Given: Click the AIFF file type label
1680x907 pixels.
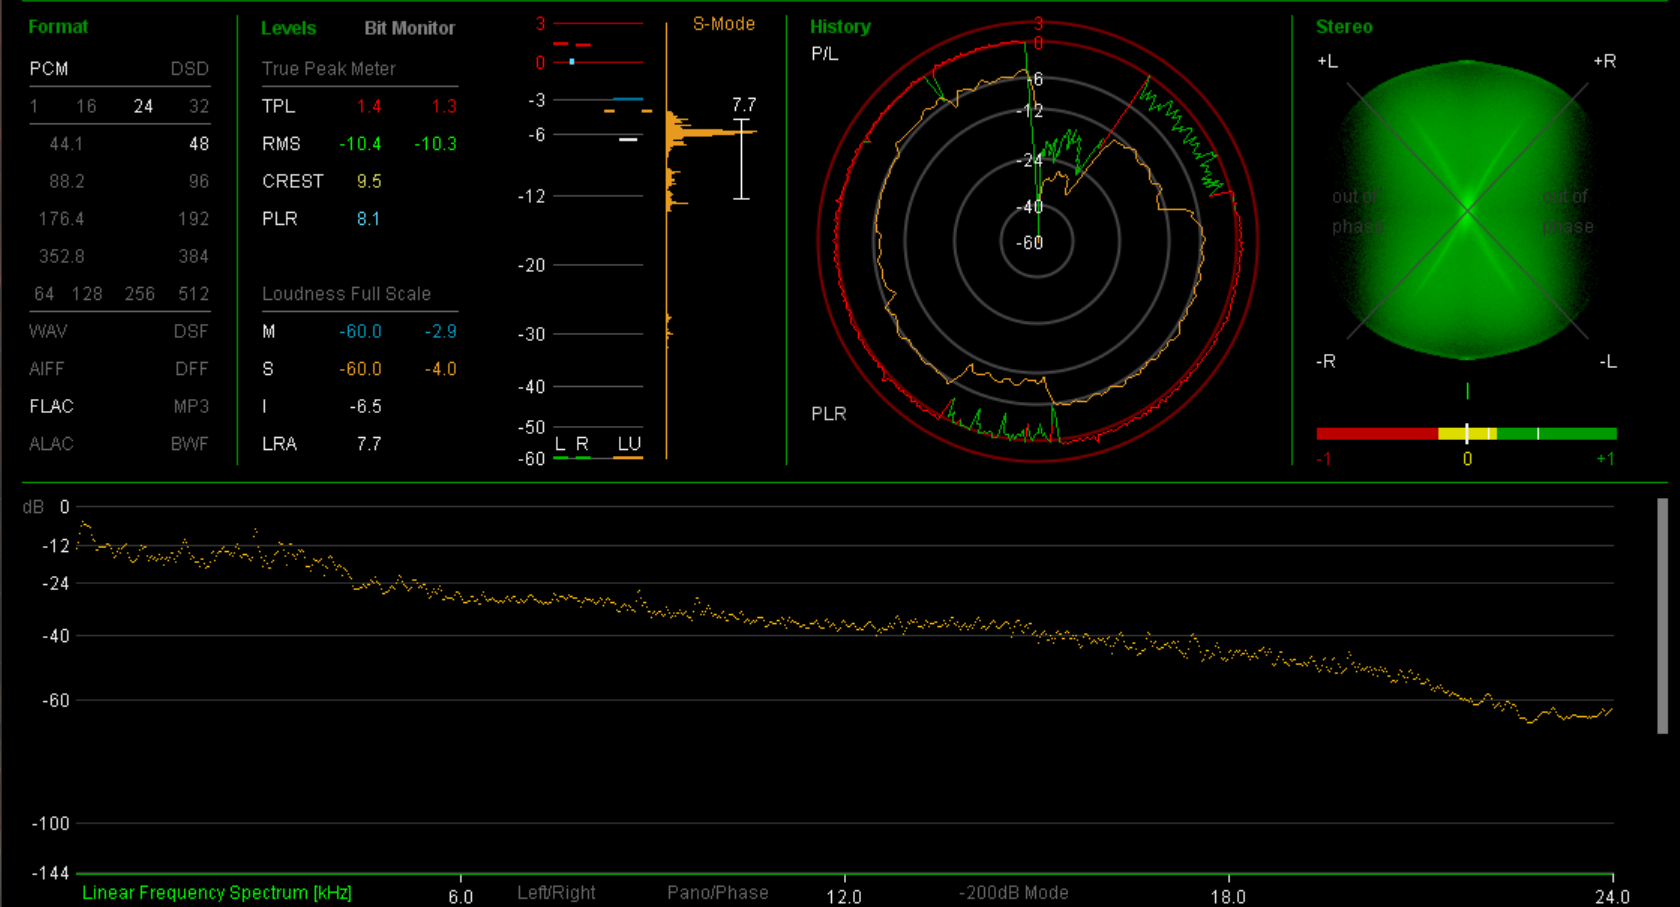Looking at the screenshot, I should coord(46,369).
